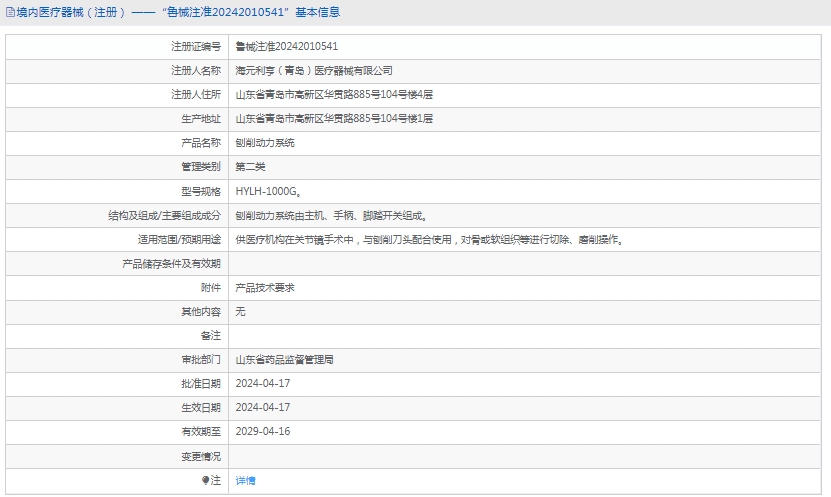
Task: Select the model specification HYLH-1000G
Action: pos(269,191)
